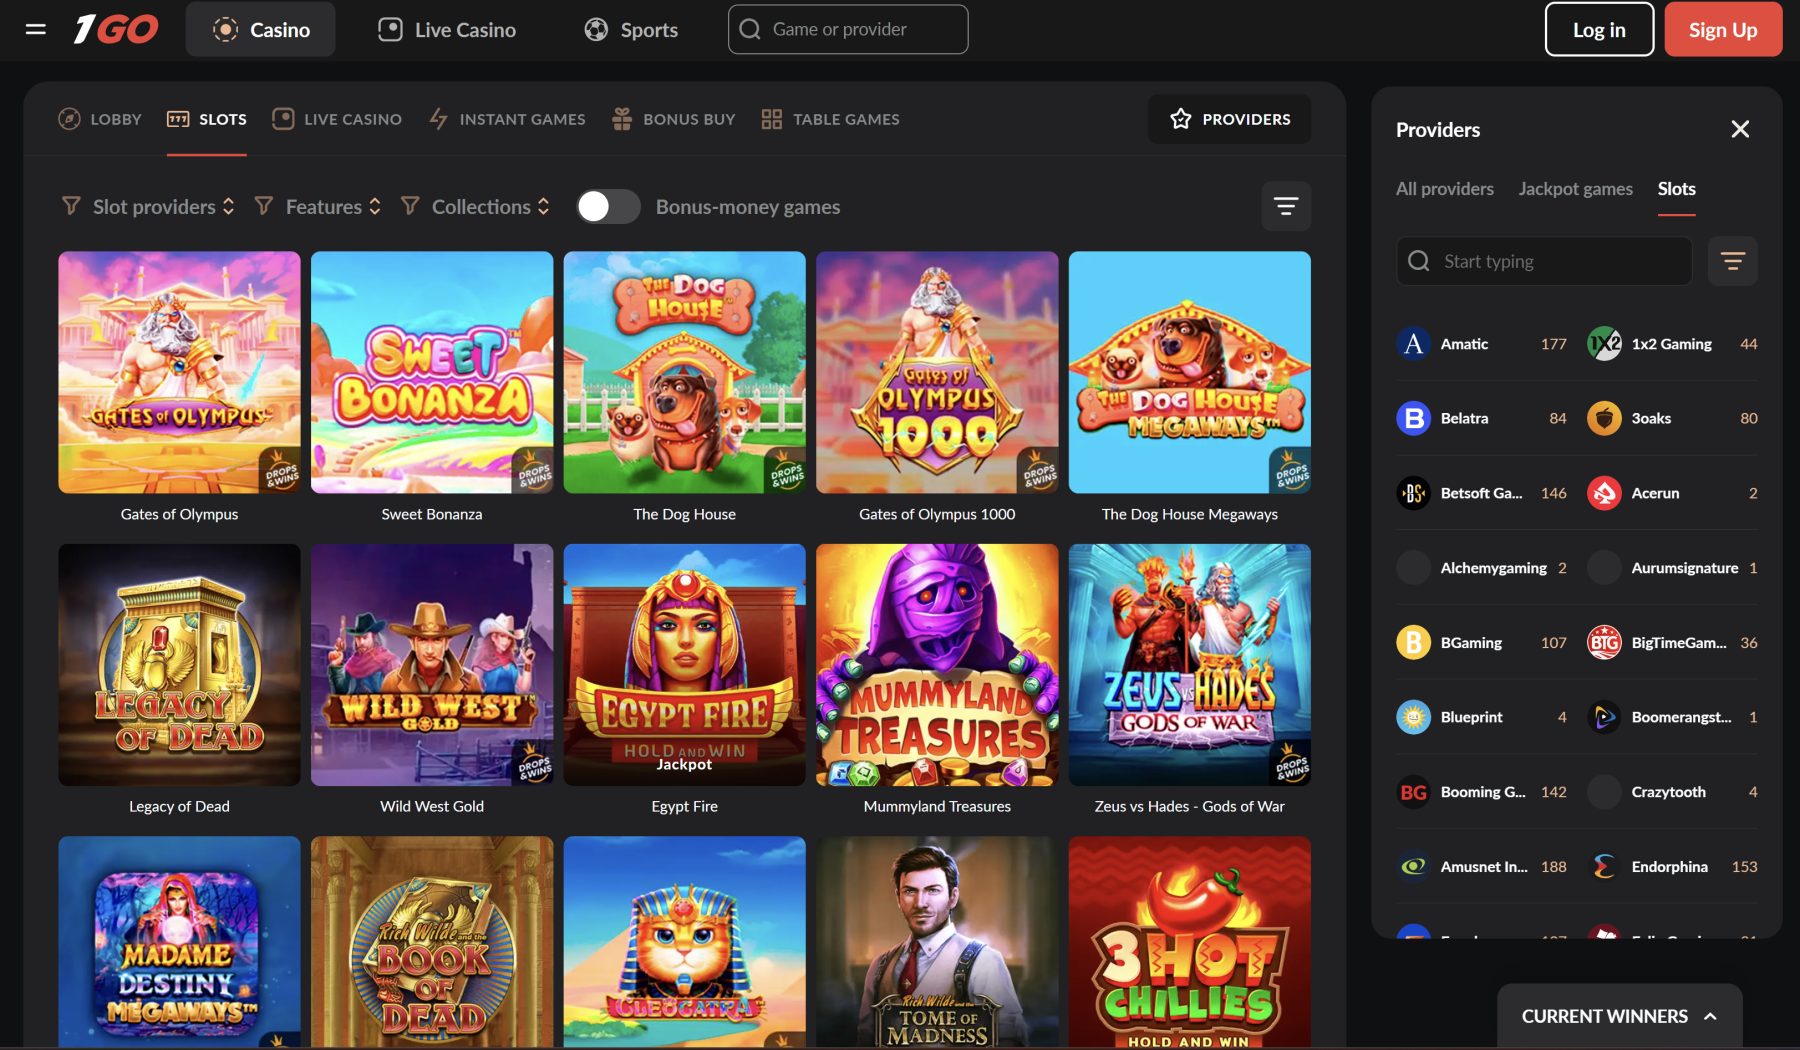This screenshot has width=1800, height=1050.
Task: Close the Providers panel
Action: click(x=1740, y=129)
